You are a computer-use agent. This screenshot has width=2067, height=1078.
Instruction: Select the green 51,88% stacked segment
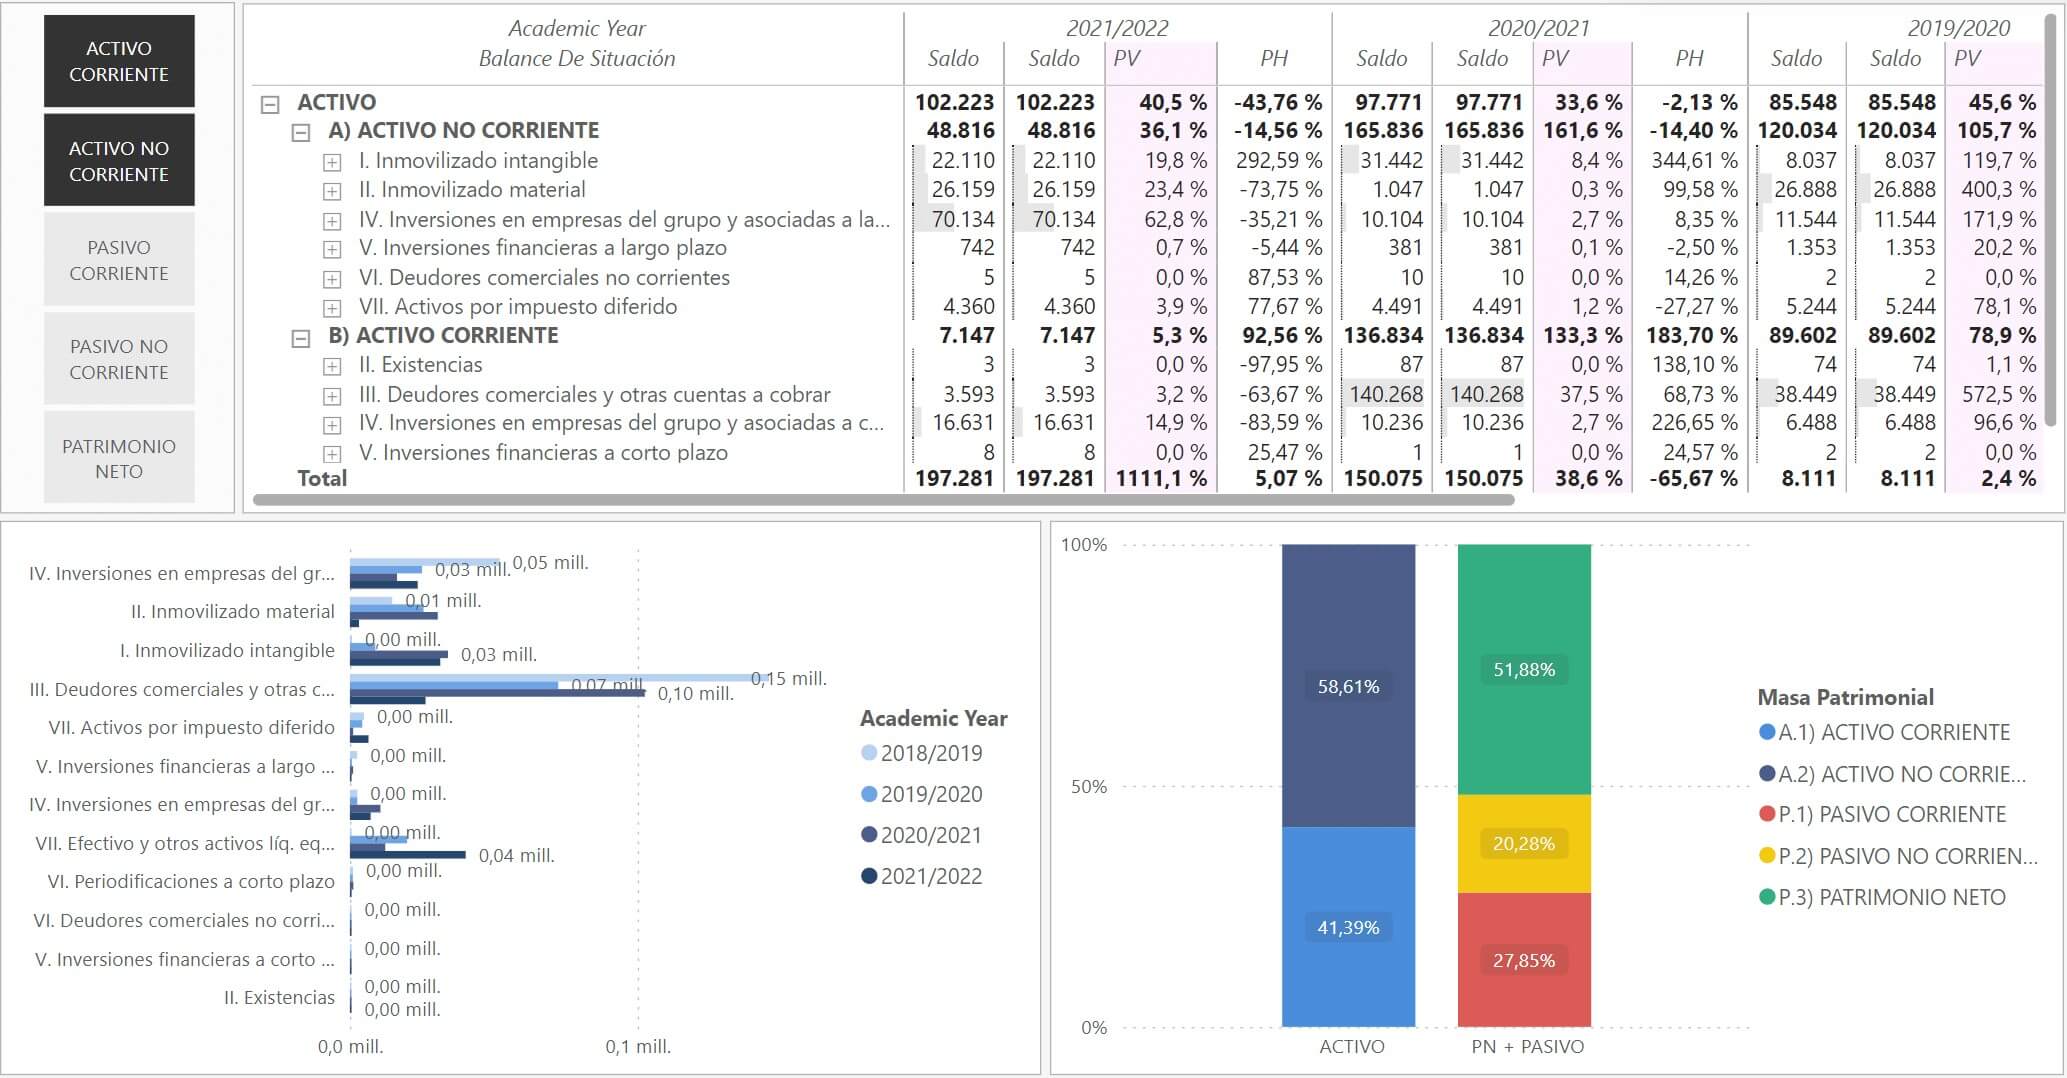[x=1524, y=670]
